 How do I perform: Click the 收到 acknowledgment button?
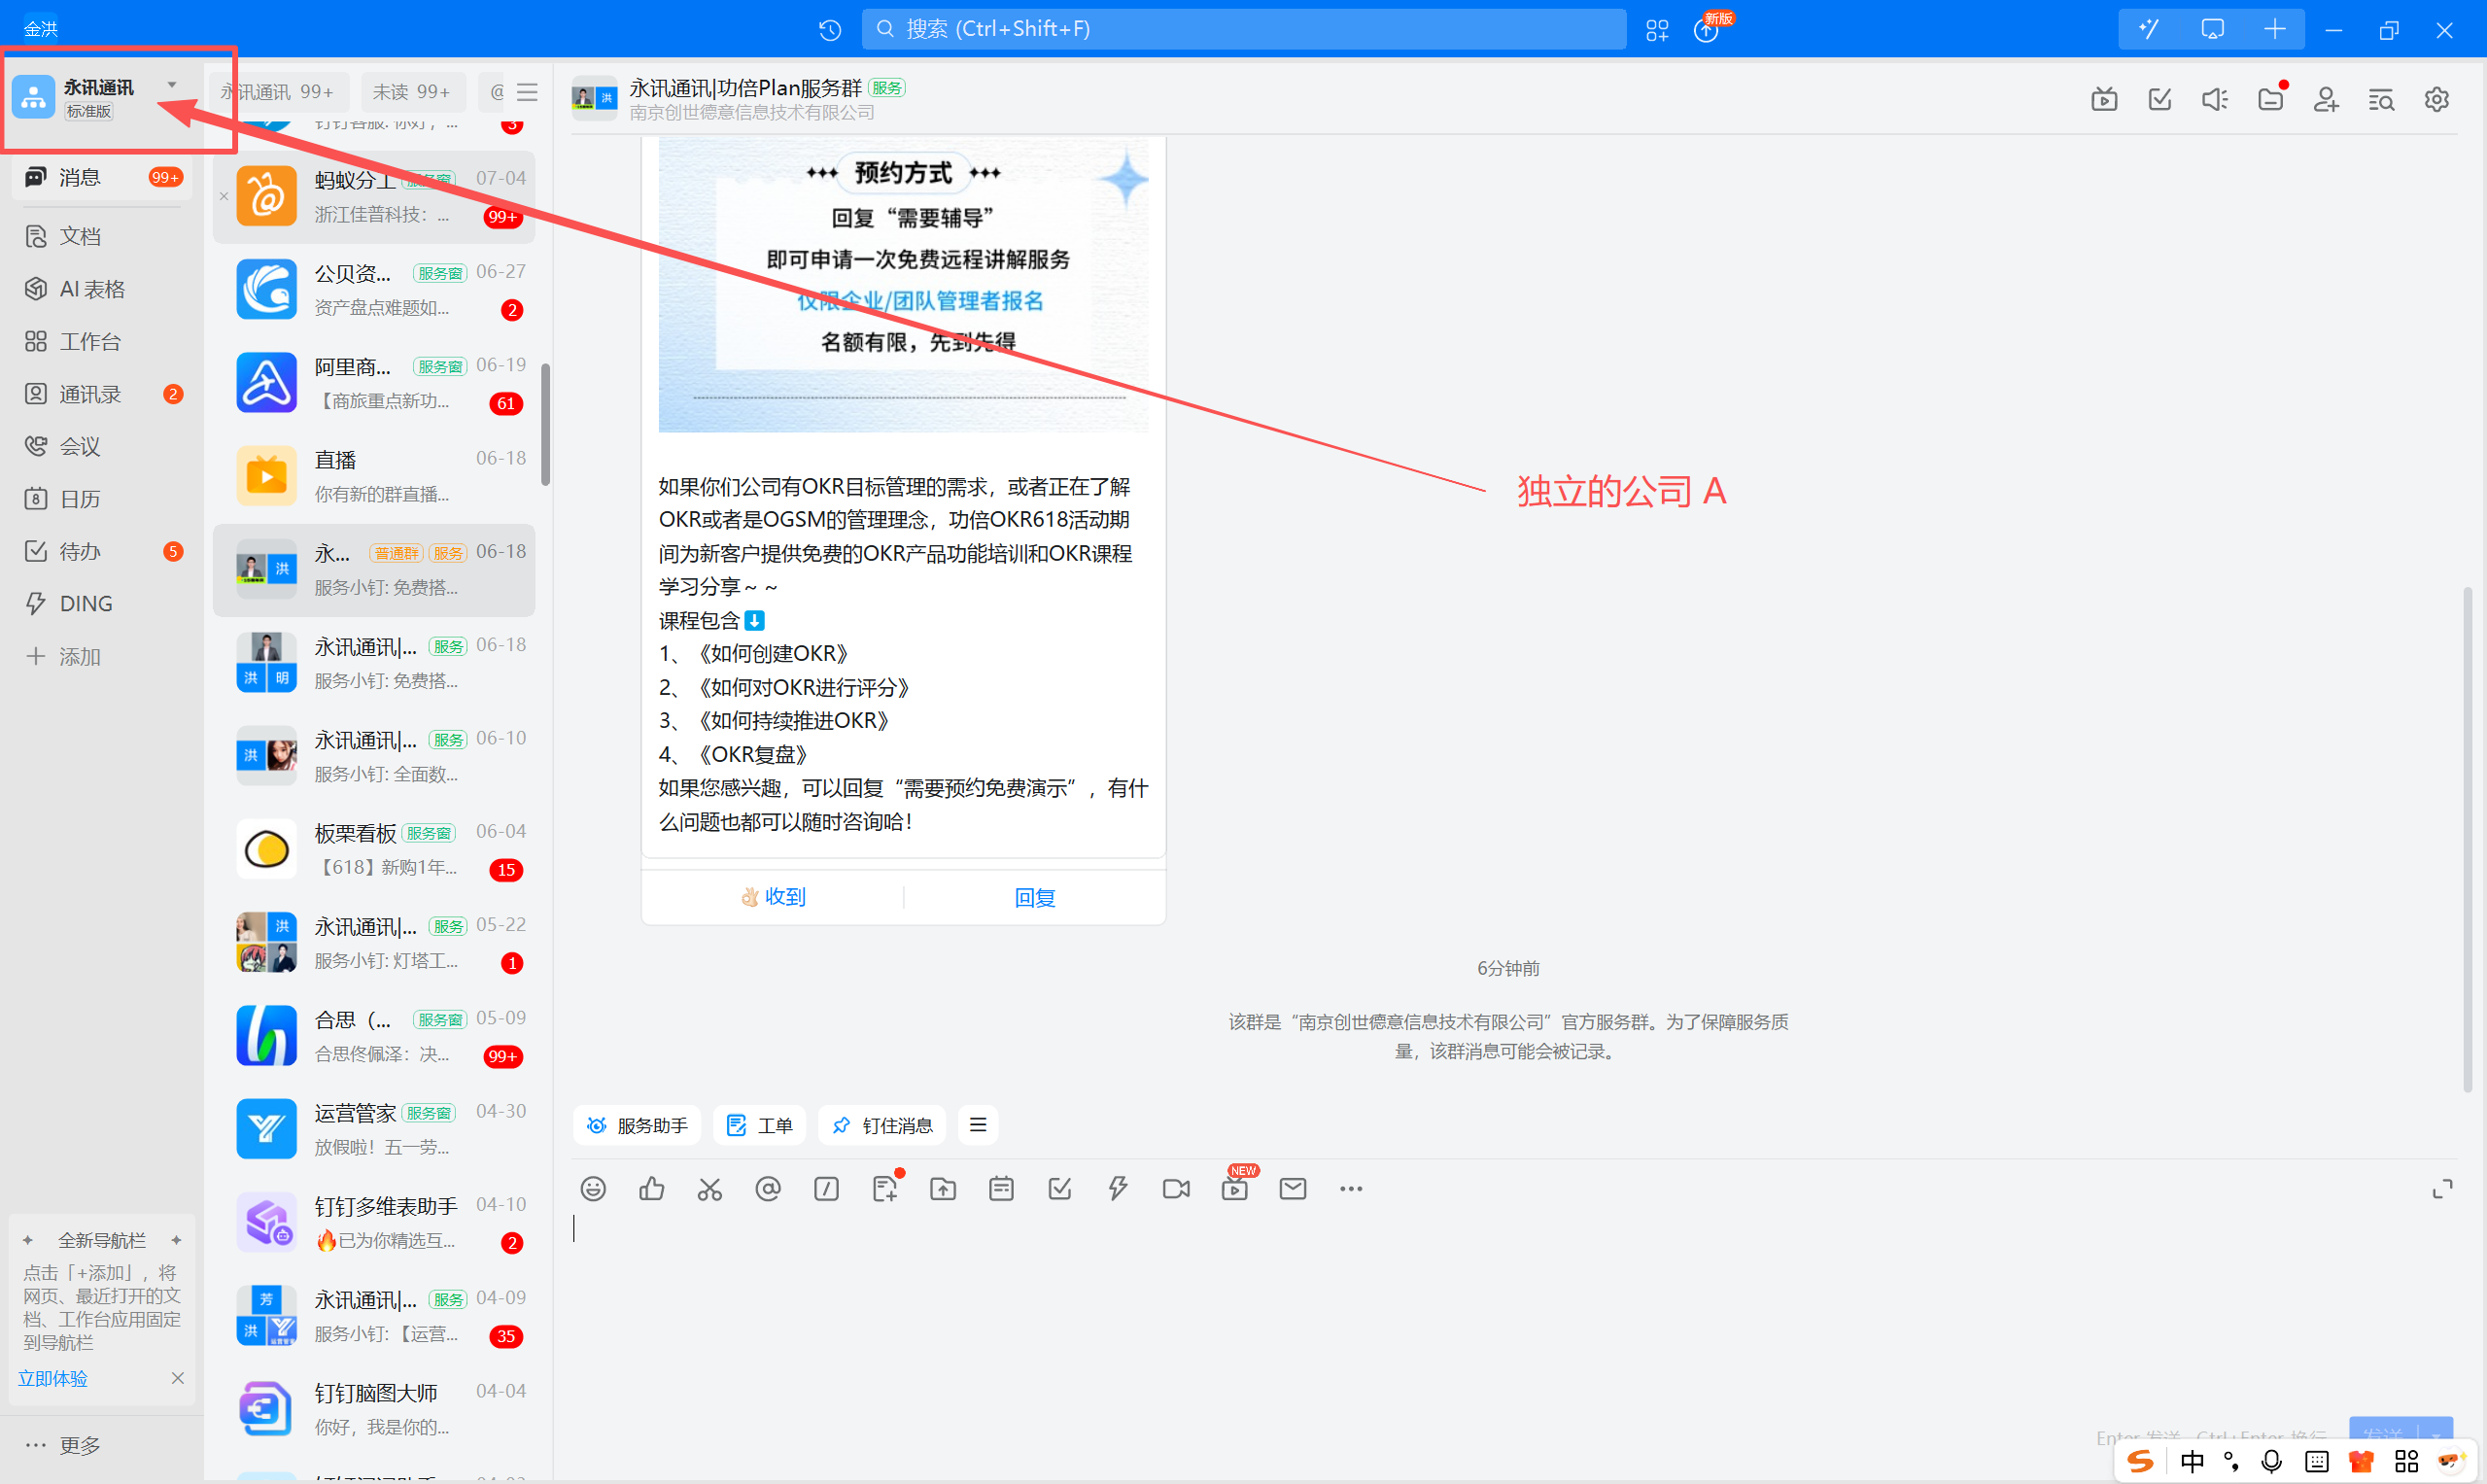point(773,897)
